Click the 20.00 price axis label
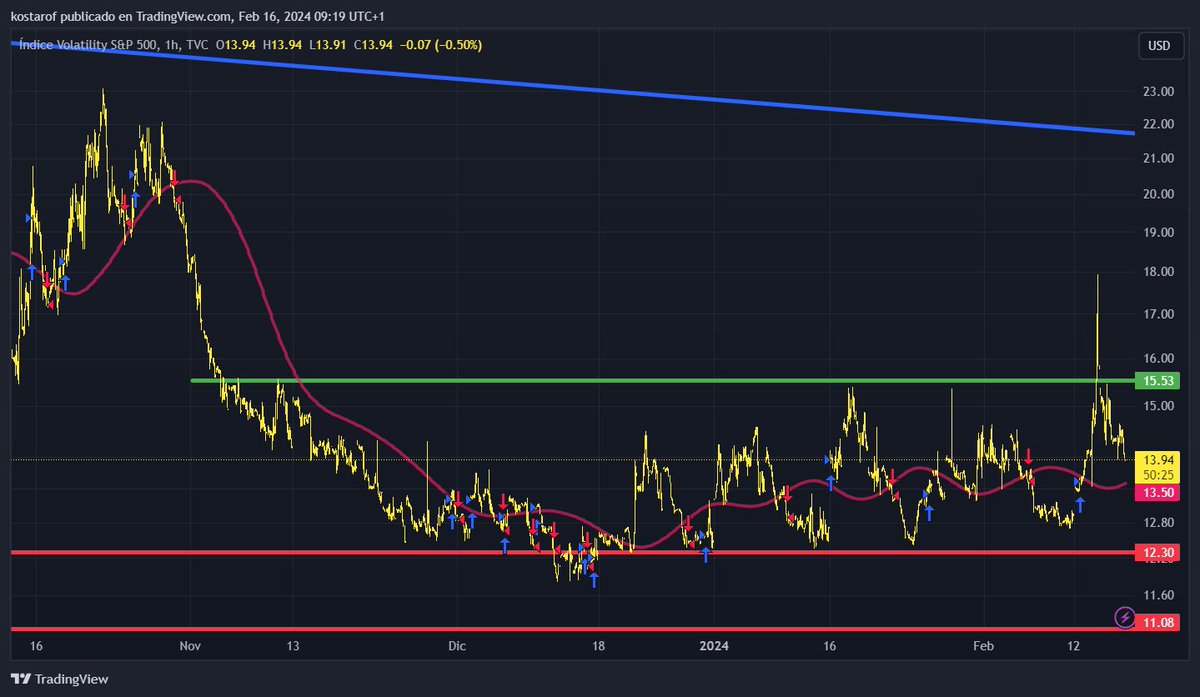 pos(1159,194)
